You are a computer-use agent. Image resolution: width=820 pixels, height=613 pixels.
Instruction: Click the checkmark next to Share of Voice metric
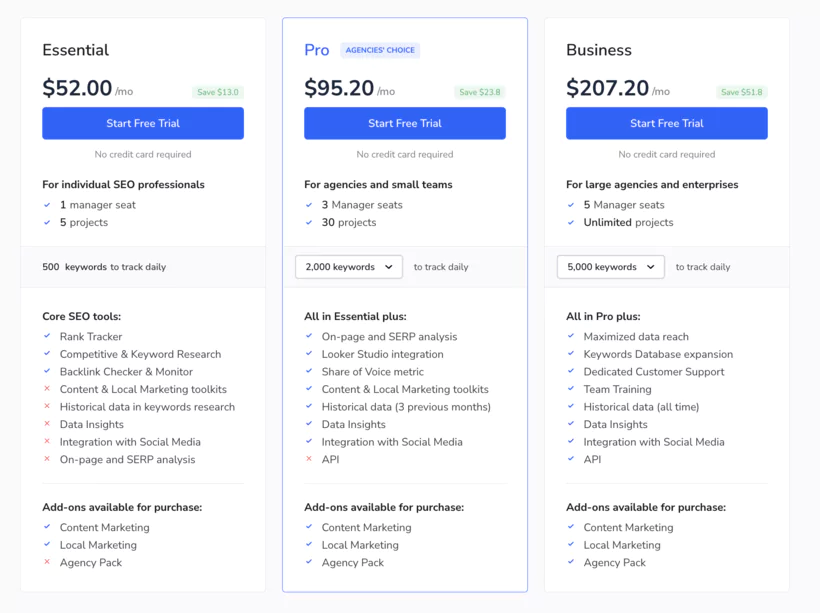[x=310, y=371]
